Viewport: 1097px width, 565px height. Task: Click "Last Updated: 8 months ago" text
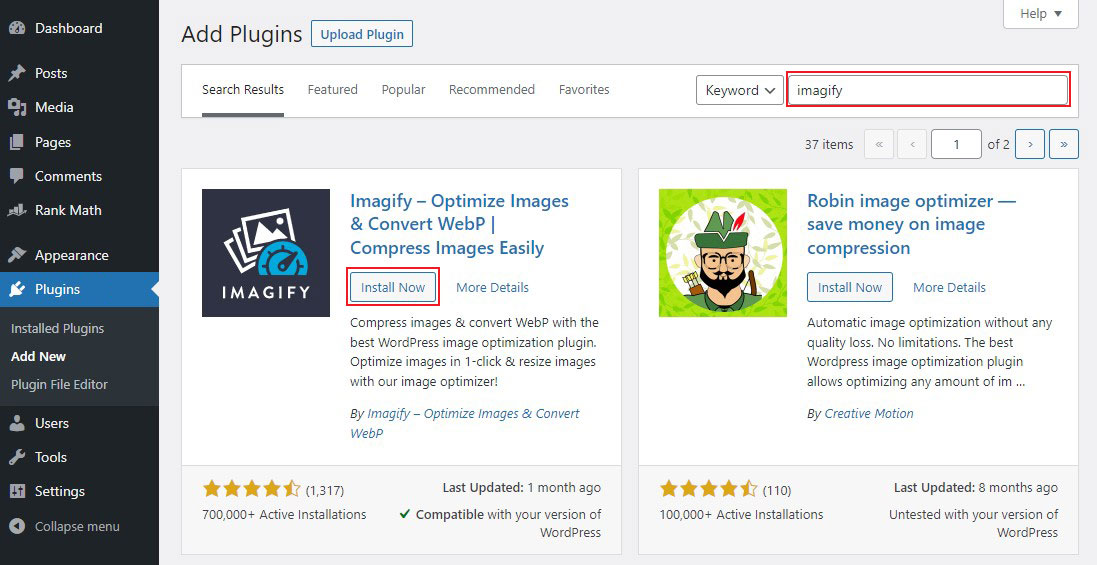pyautogui.click(x=976, y=487)
